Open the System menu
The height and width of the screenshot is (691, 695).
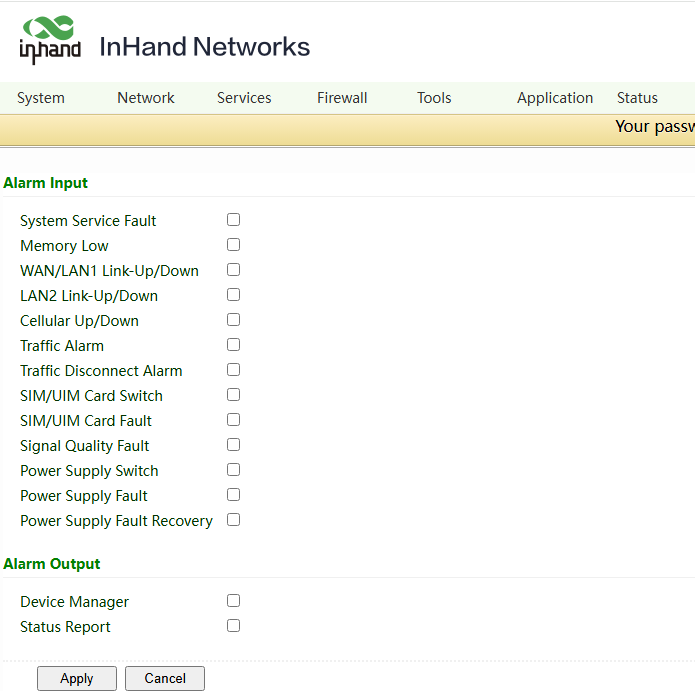(x=41, y=98)
